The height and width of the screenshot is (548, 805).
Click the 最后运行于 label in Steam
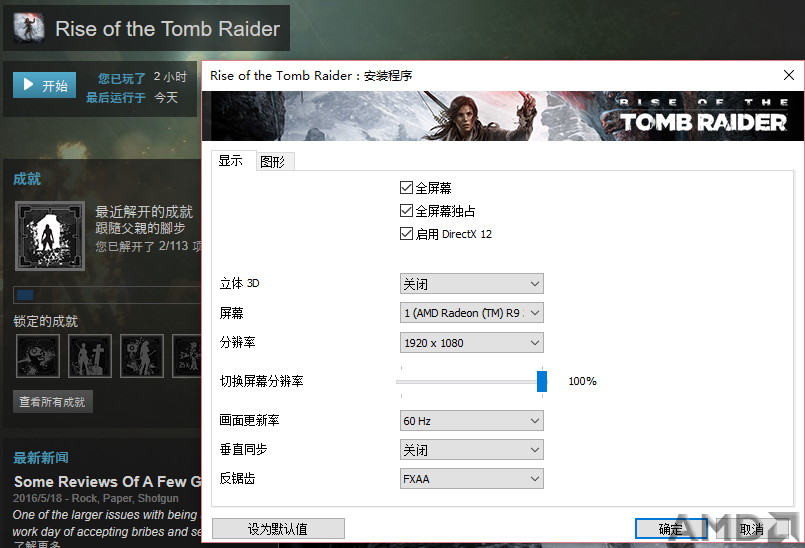pyautogui.click(x=116, y=98)
